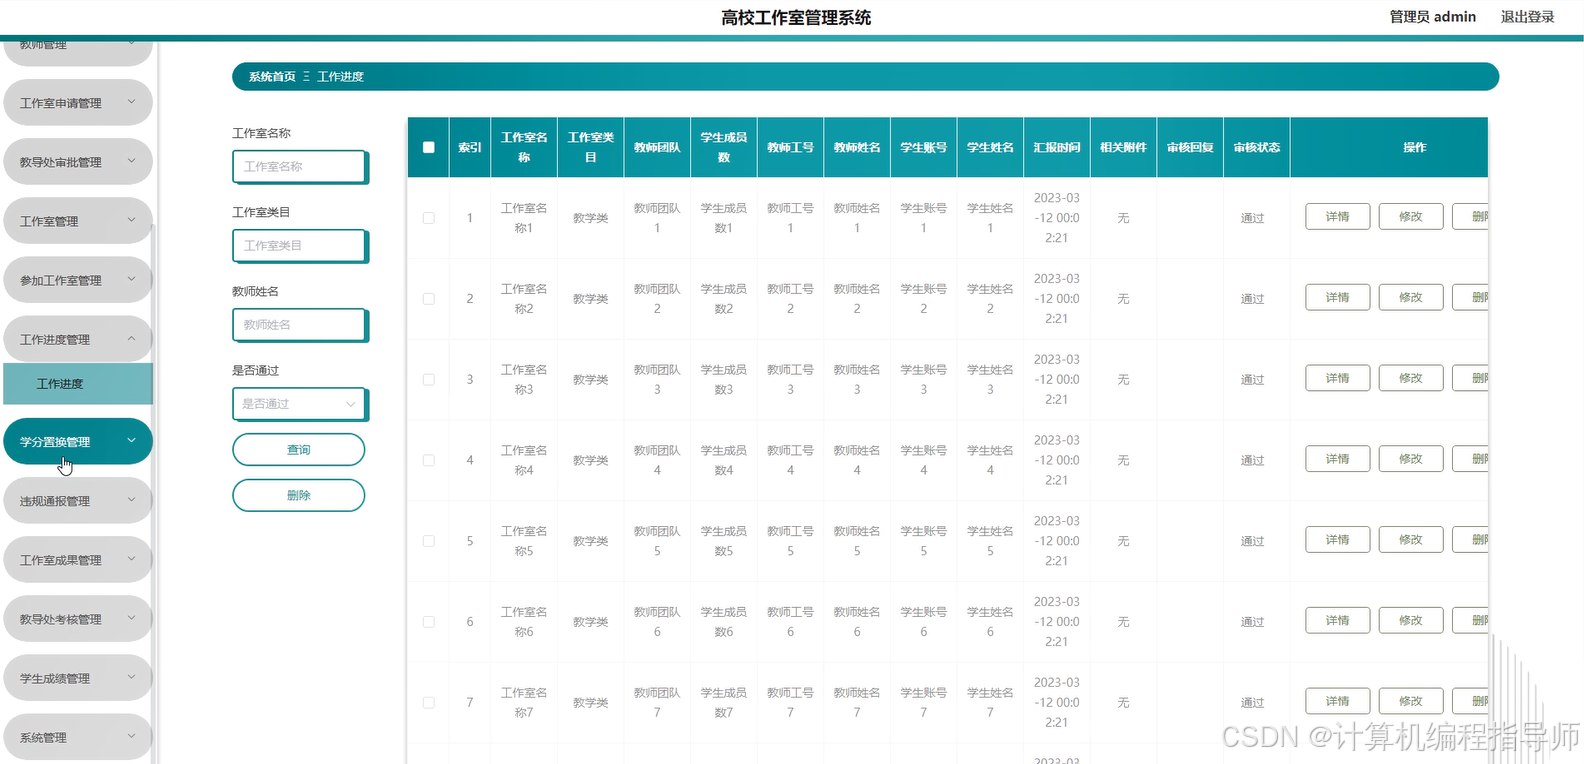Image resolution: width=1584 pixels, height=764 pixels.
Task: Click 修改 for row 4
Action: click(x=1410, y=459)
